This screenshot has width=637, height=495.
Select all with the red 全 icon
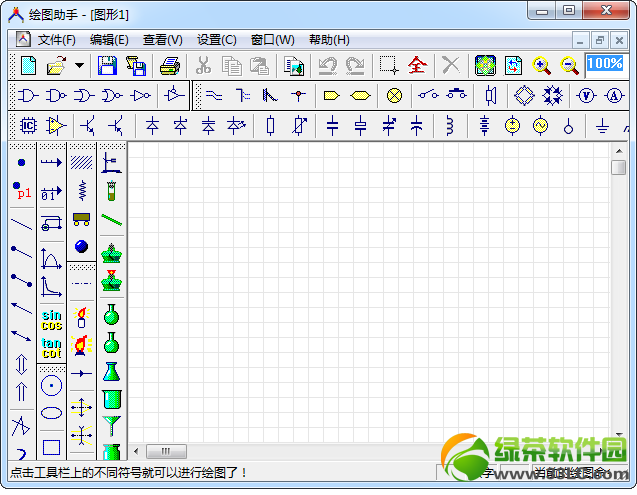(x=417, y=65)
